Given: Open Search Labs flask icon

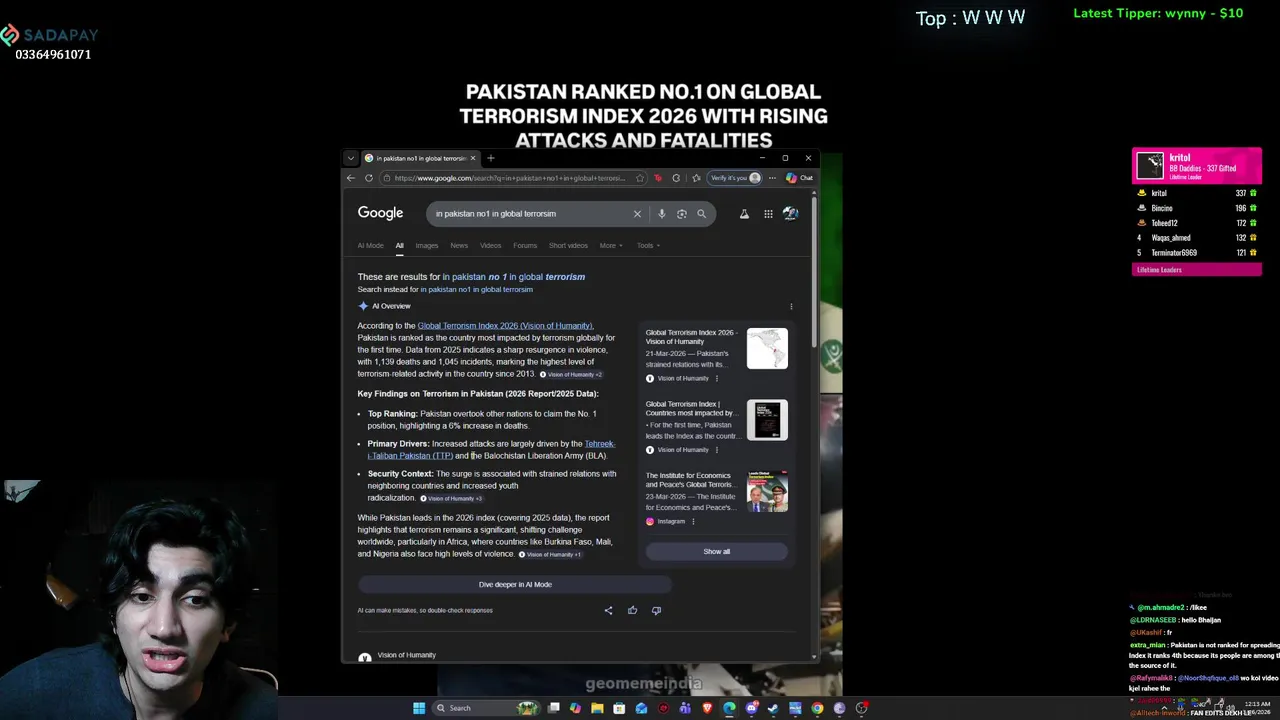Looking at the screenshot, I should pyautogui.click(x=744, y=213).
